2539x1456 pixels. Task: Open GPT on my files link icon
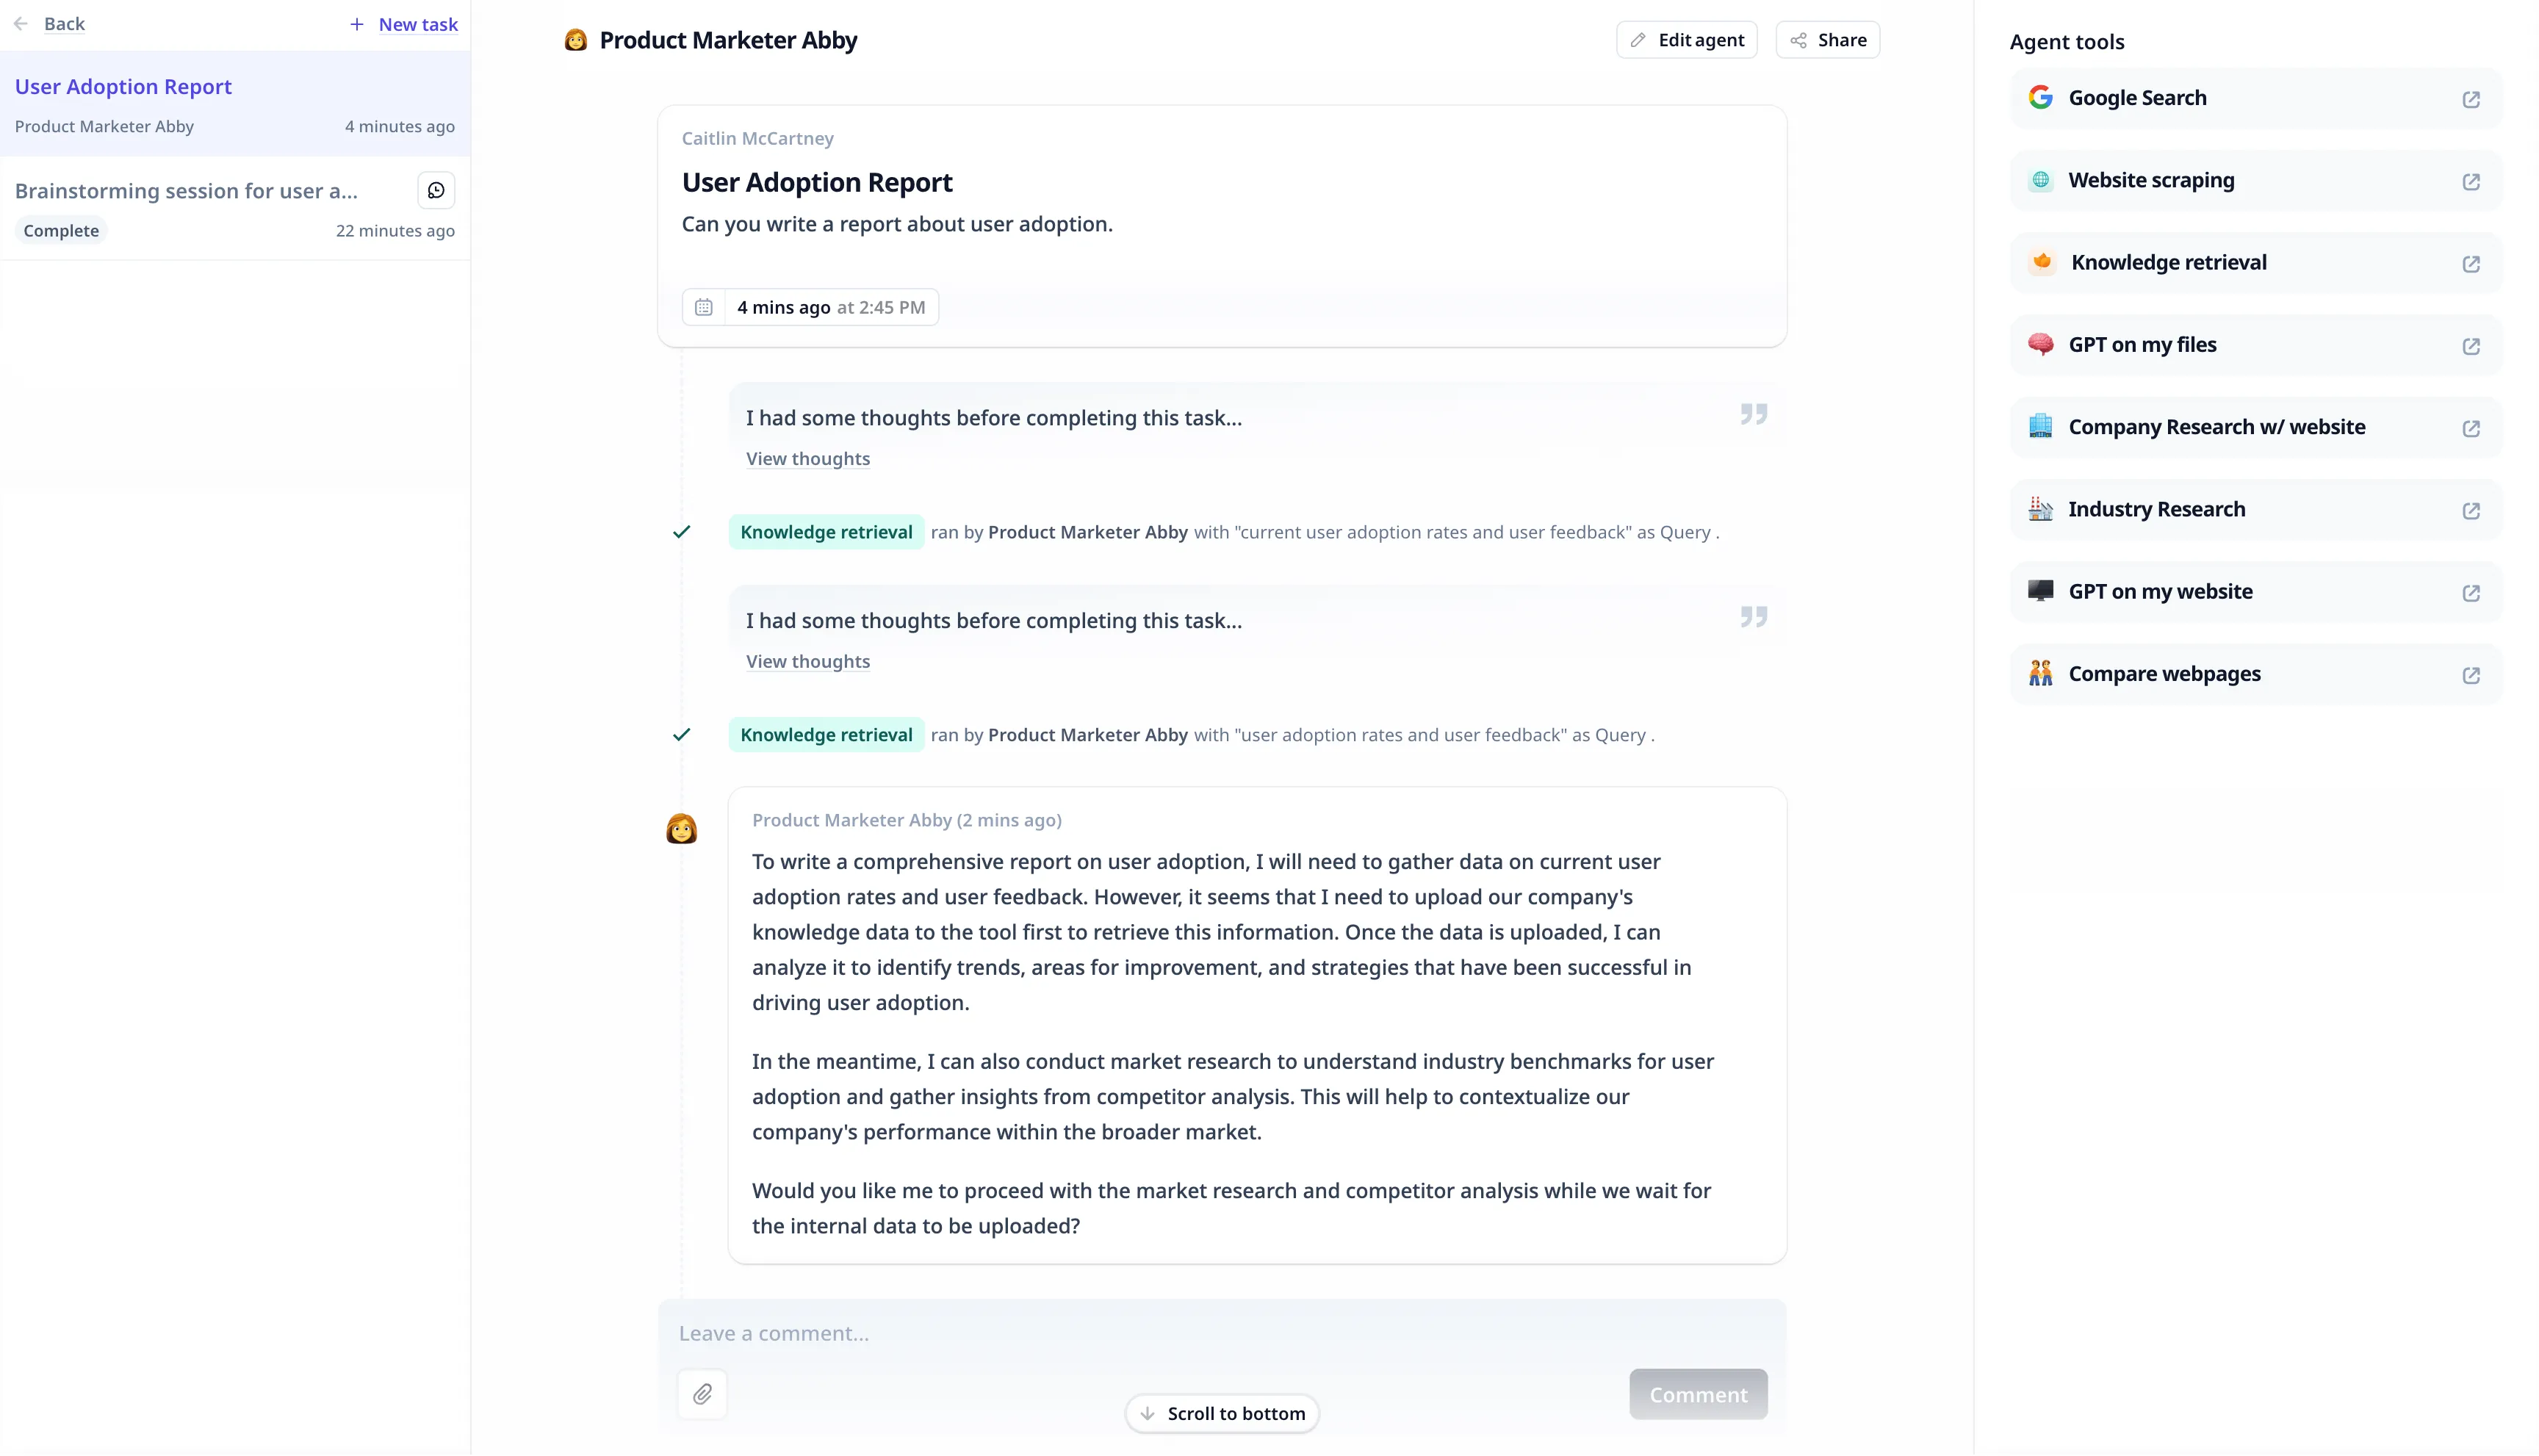click(2470, 346)
